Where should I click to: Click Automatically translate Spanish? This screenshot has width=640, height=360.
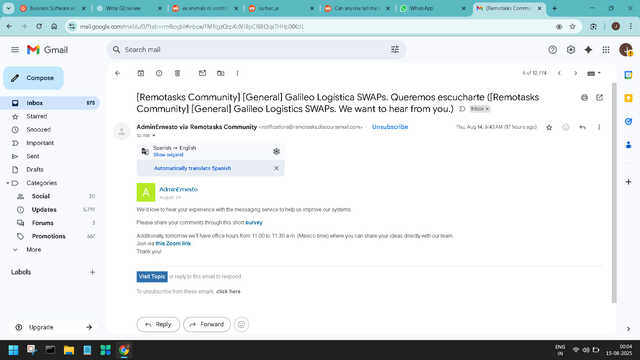(x=192, y=168)
